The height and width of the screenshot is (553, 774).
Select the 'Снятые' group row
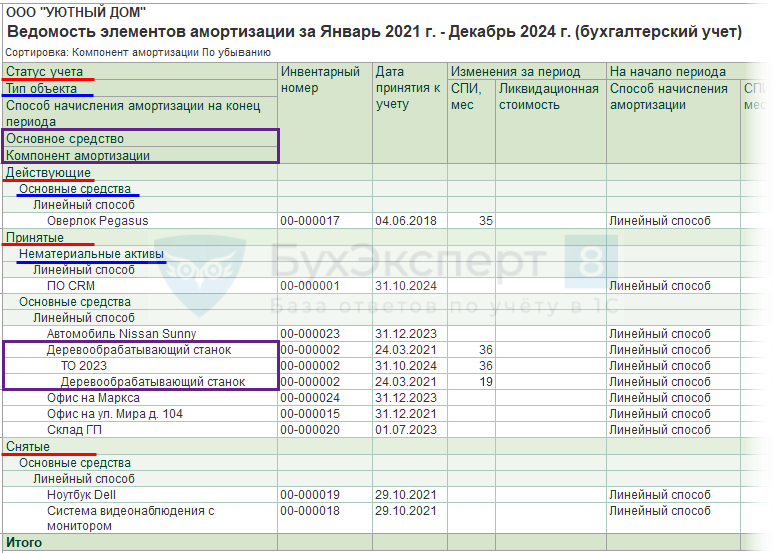(x=140, y=446)
